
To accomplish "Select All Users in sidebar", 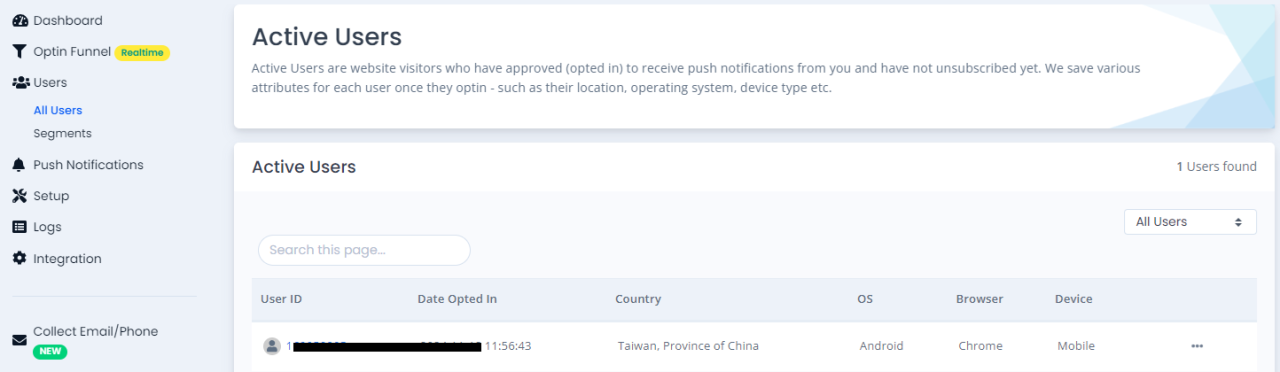I will [58, 111].
